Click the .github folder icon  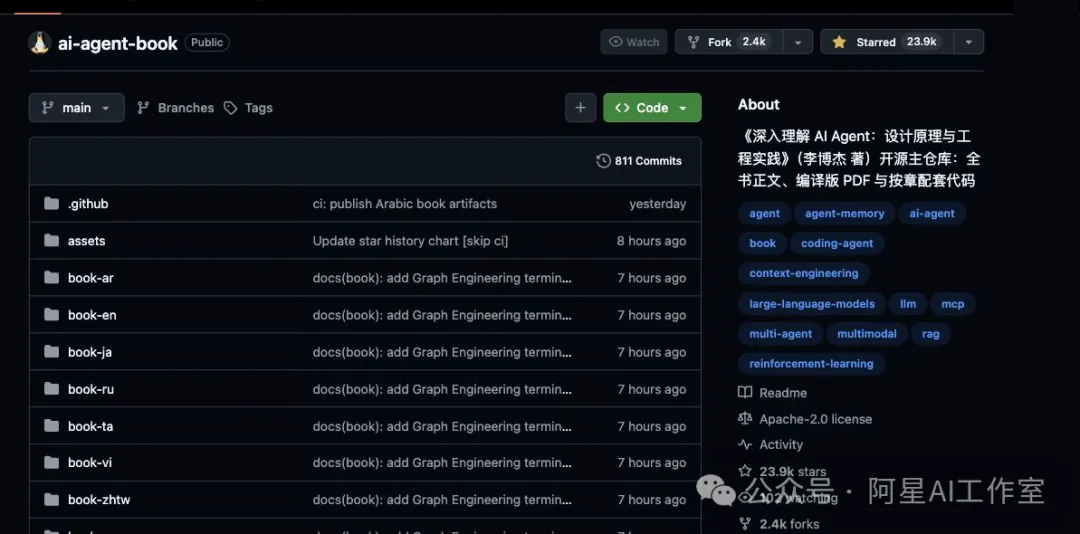(51, 203)
